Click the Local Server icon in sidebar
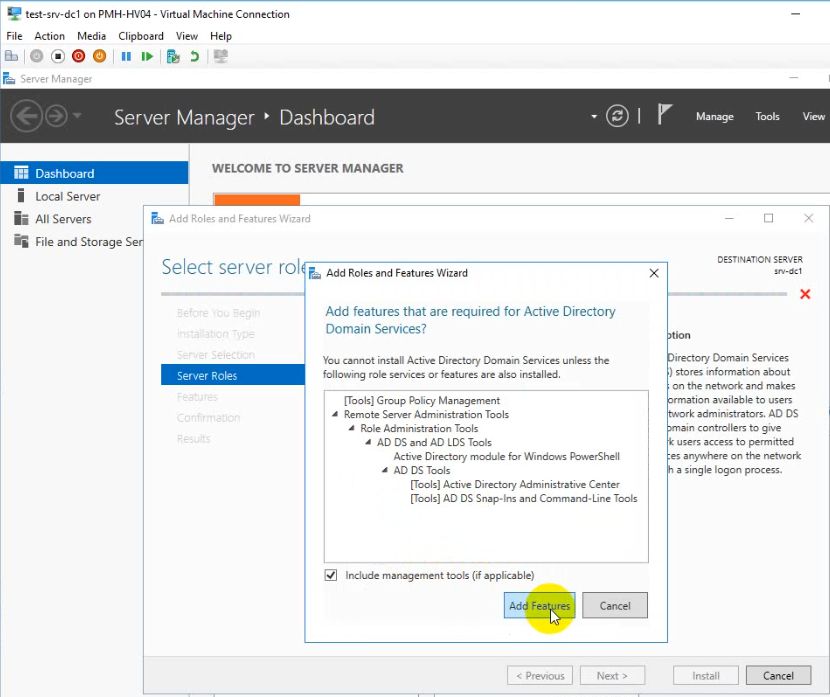The width and height of the screenshot is (830, 697). (21, 195)
